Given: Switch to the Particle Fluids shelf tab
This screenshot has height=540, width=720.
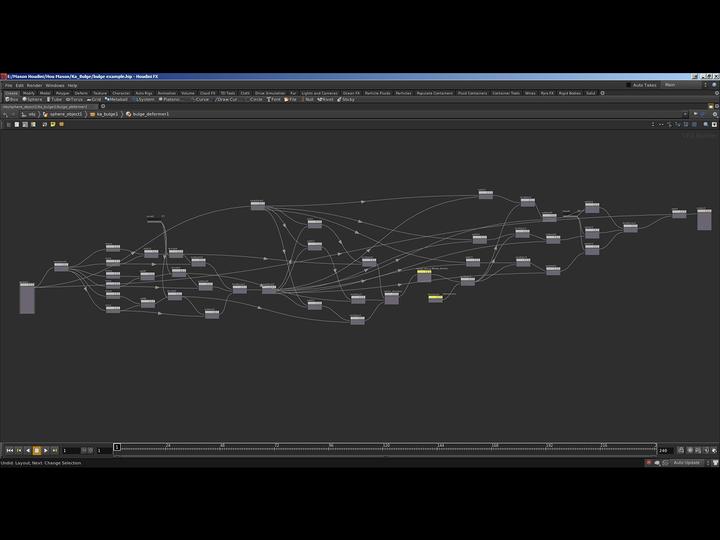Looking at the screenshot, I should pos(376,93).
